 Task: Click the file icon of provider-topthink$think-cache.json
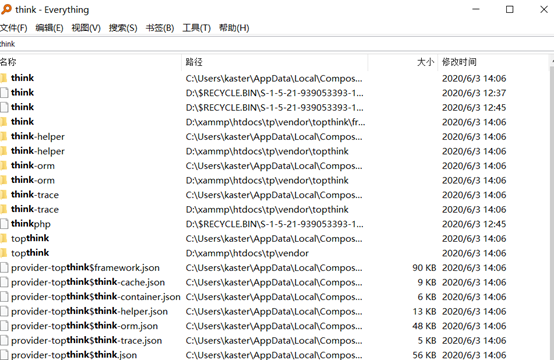pyautogui.click(x=4, y=282)
